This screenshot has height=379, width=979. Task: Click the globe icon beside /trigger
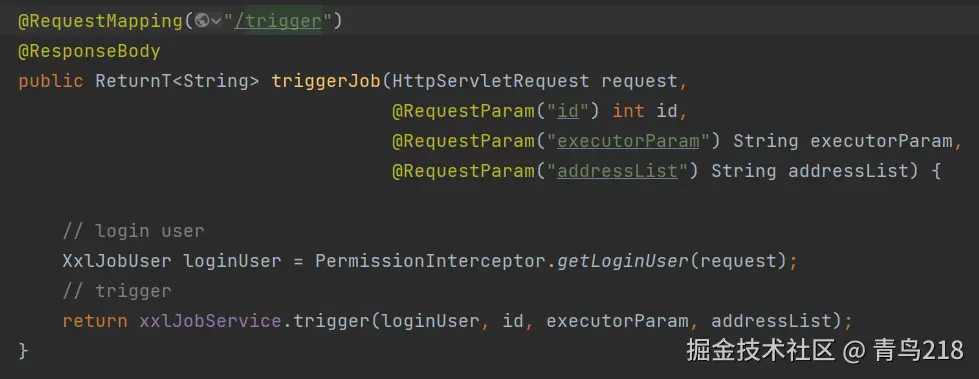click(202, 21)
